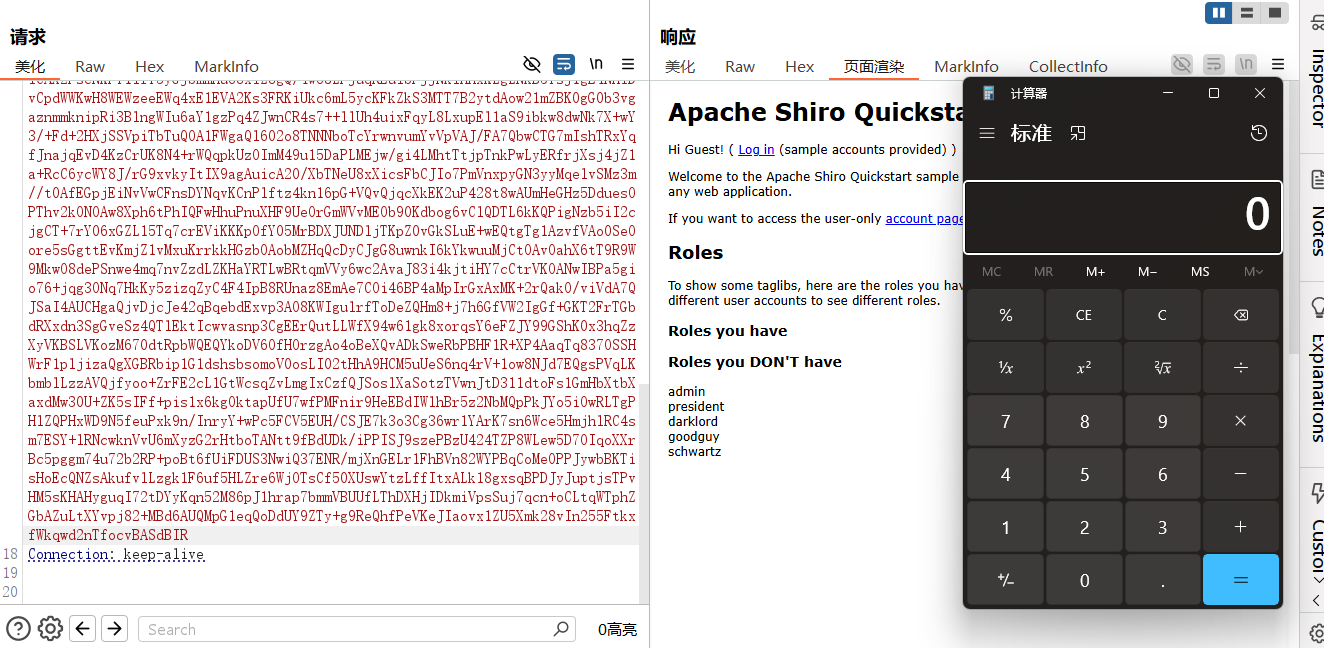1324x648 pixels.
Task: Click 'Connection: keep-alive' header line
Action: point(116,554)
